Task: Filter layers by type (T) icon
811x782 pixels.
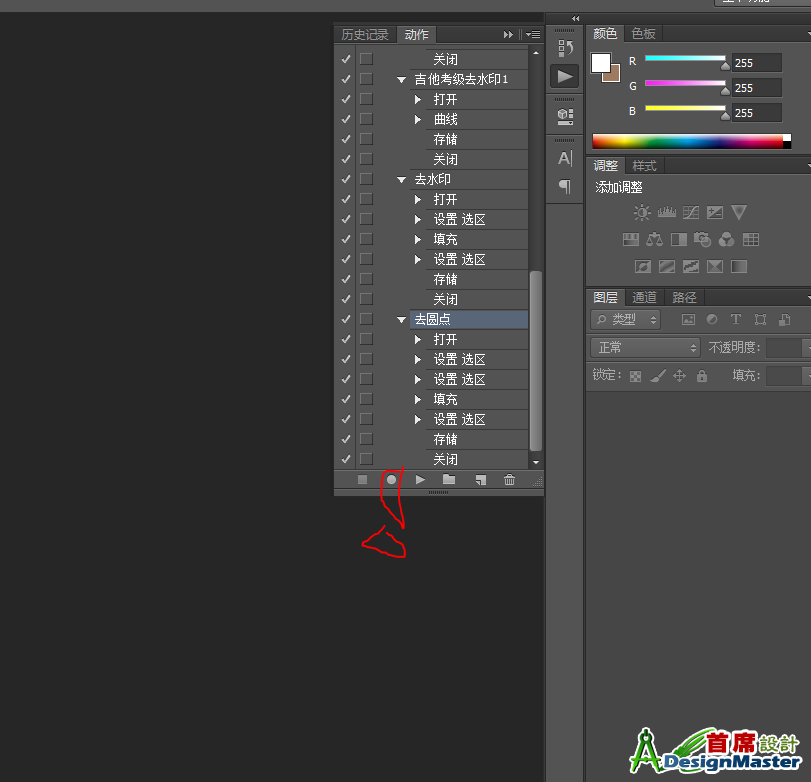Action: tap(735, 320)
